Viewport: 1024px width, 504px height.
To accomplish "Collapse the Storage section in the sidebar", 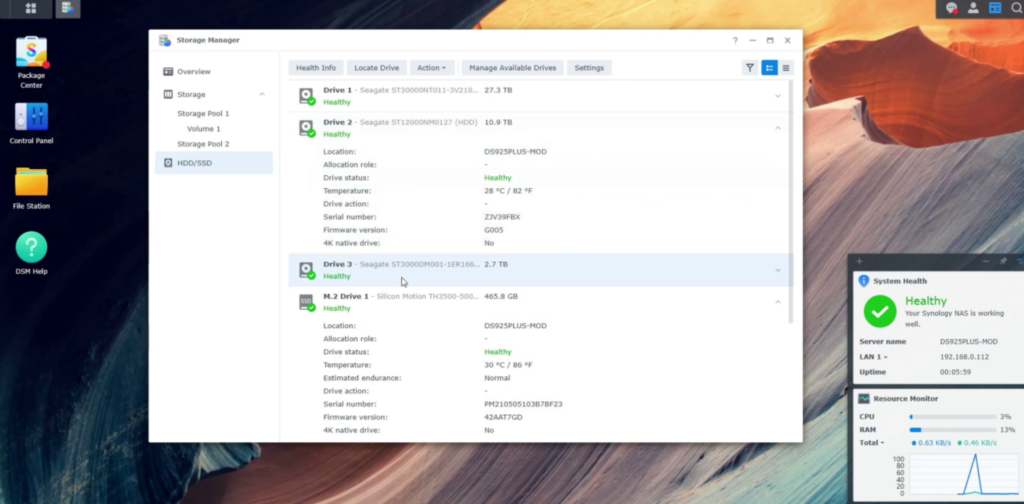I will (262, 94).
